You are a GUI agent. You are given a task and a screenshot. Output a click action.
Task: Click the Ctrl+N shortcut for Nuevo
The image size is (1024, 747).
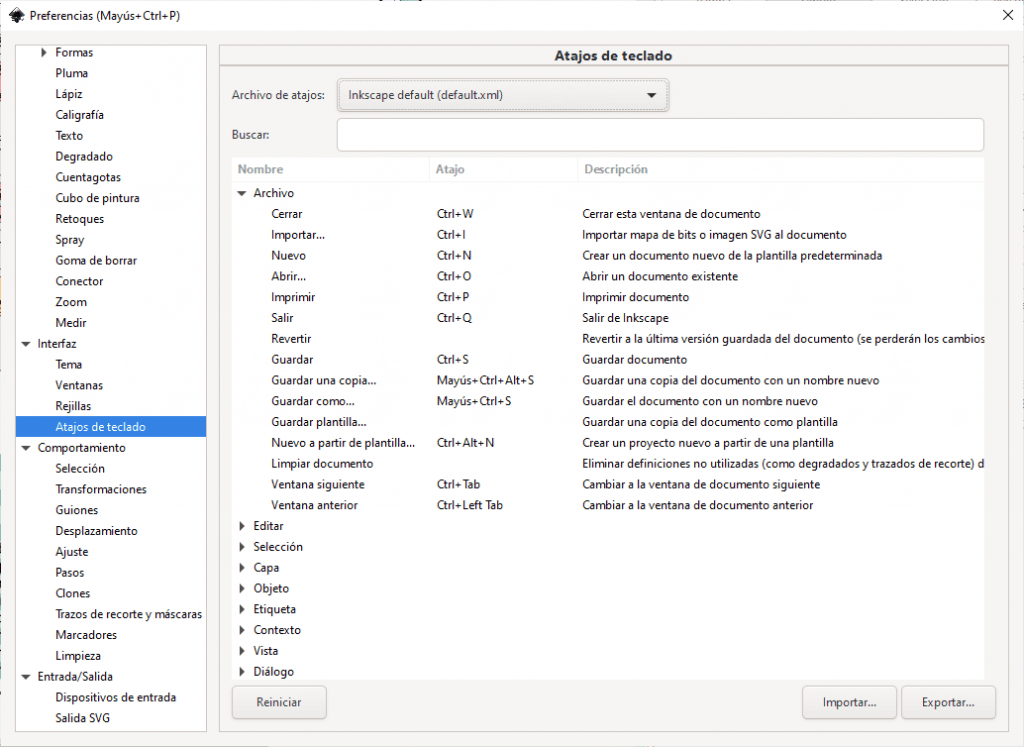point(454,256)
